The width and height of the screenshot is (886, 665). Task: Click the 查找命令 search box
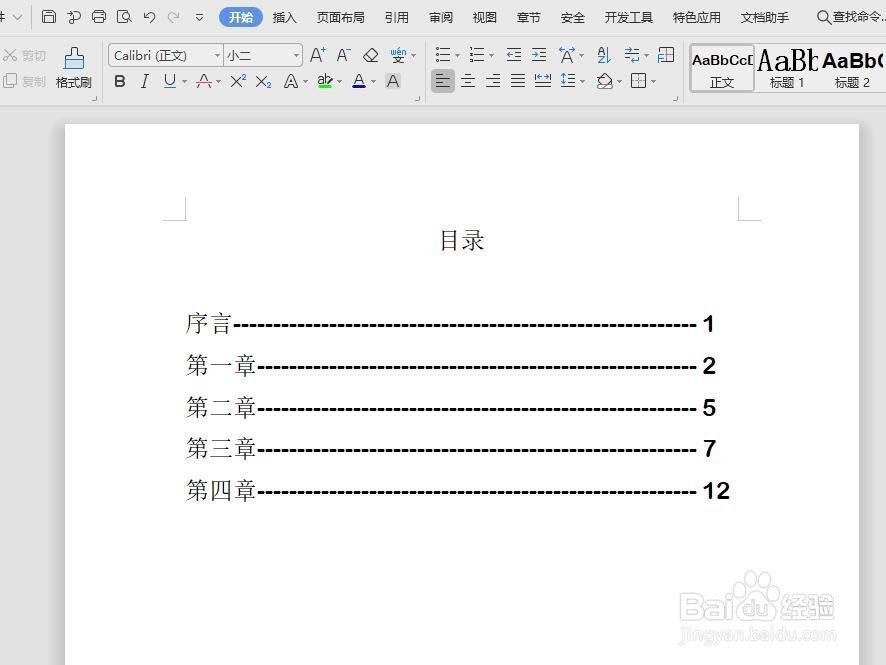click(x=851, y=17)
